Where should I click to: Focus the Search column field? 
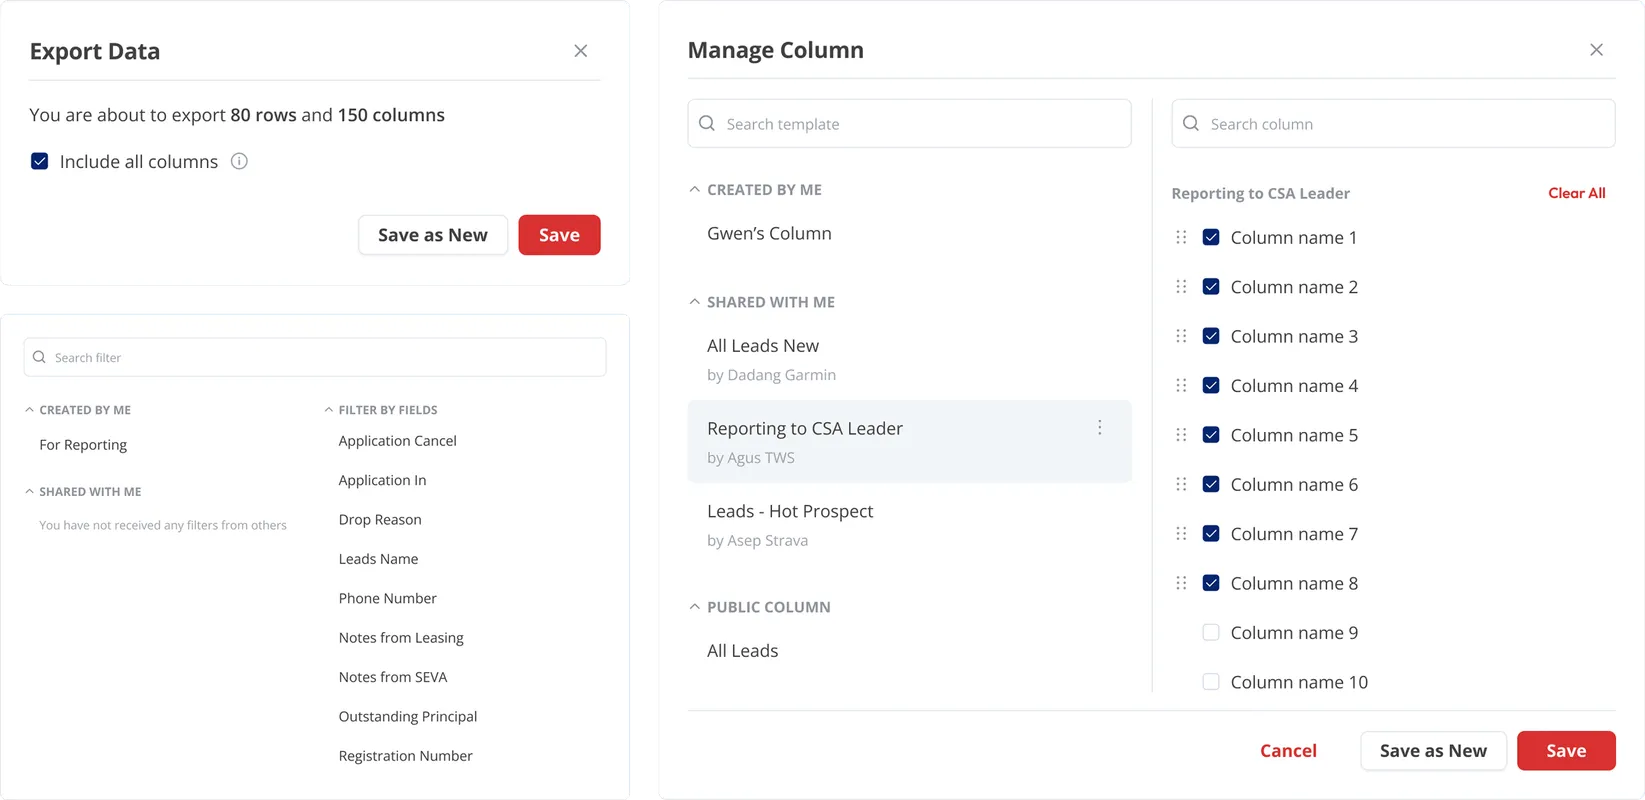click(x=1393, y=123)
